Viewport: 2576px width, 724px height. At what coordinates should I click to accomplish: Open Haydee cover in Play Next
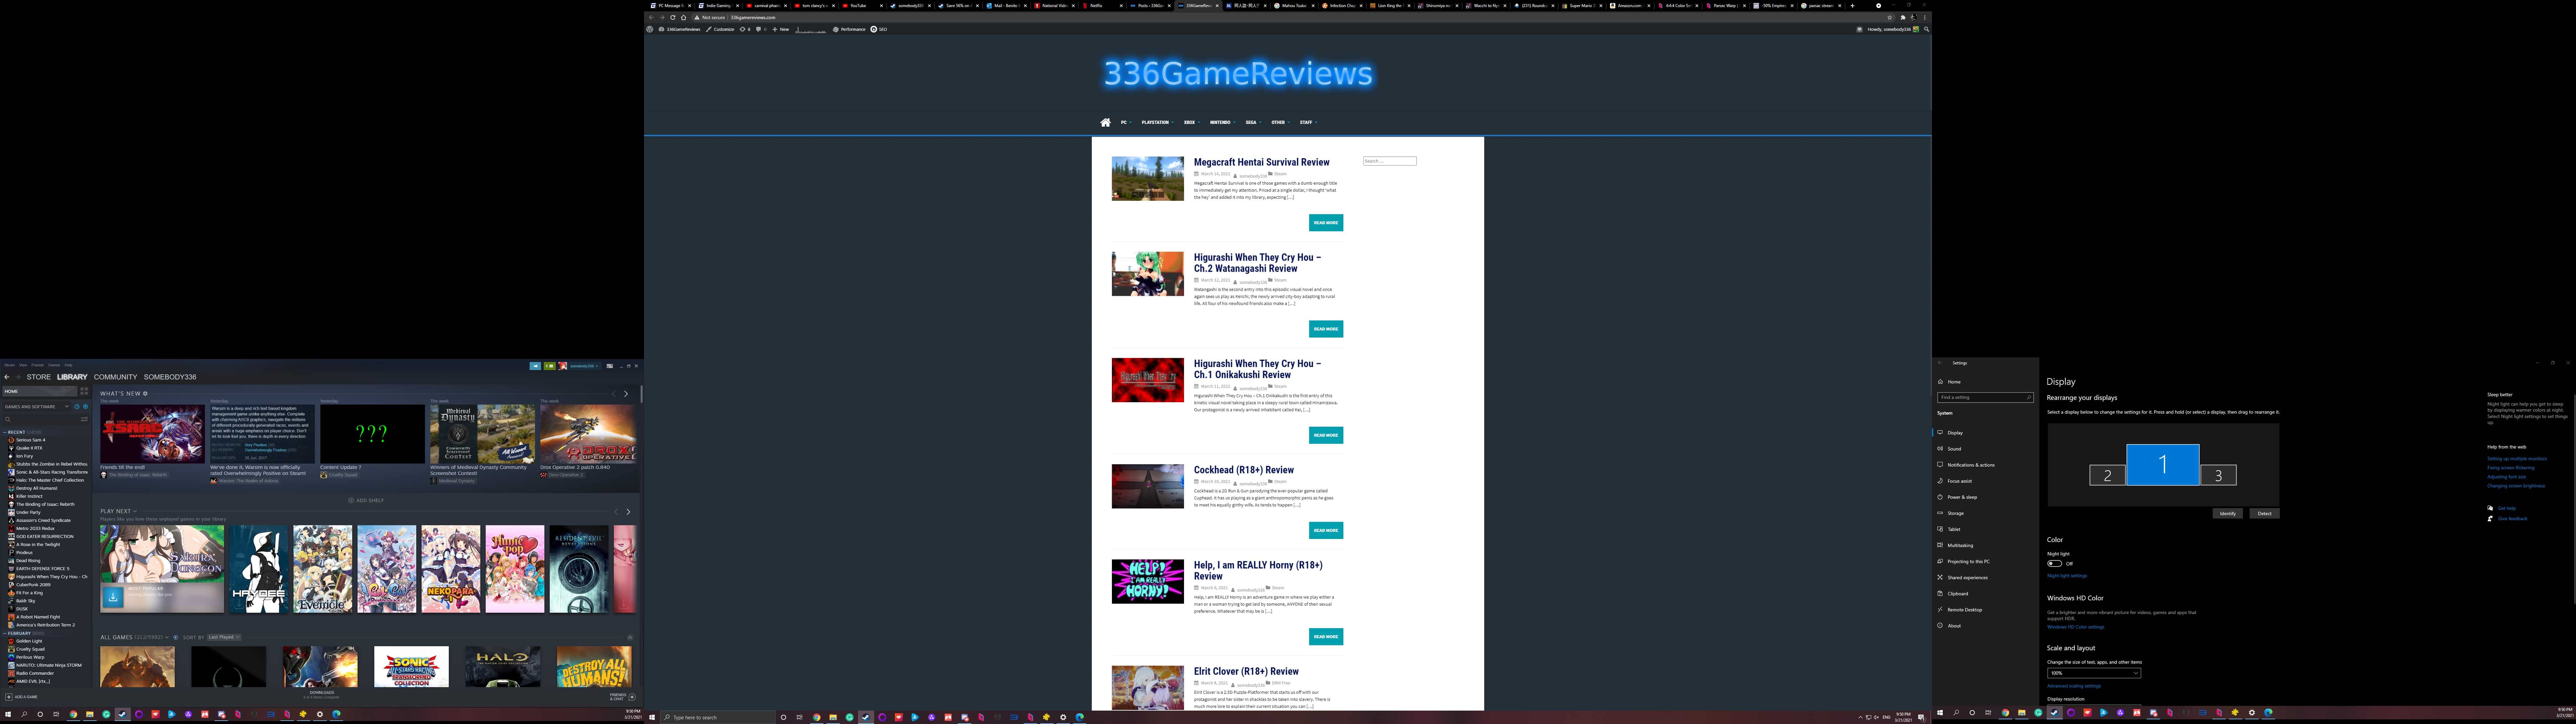(258, 569)
